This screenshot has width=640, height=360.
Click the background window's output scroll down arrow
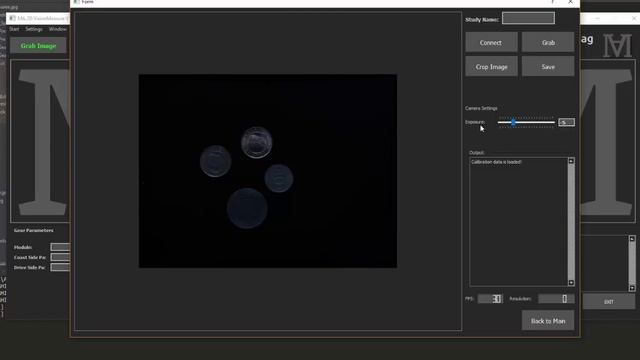coord(632,288)
